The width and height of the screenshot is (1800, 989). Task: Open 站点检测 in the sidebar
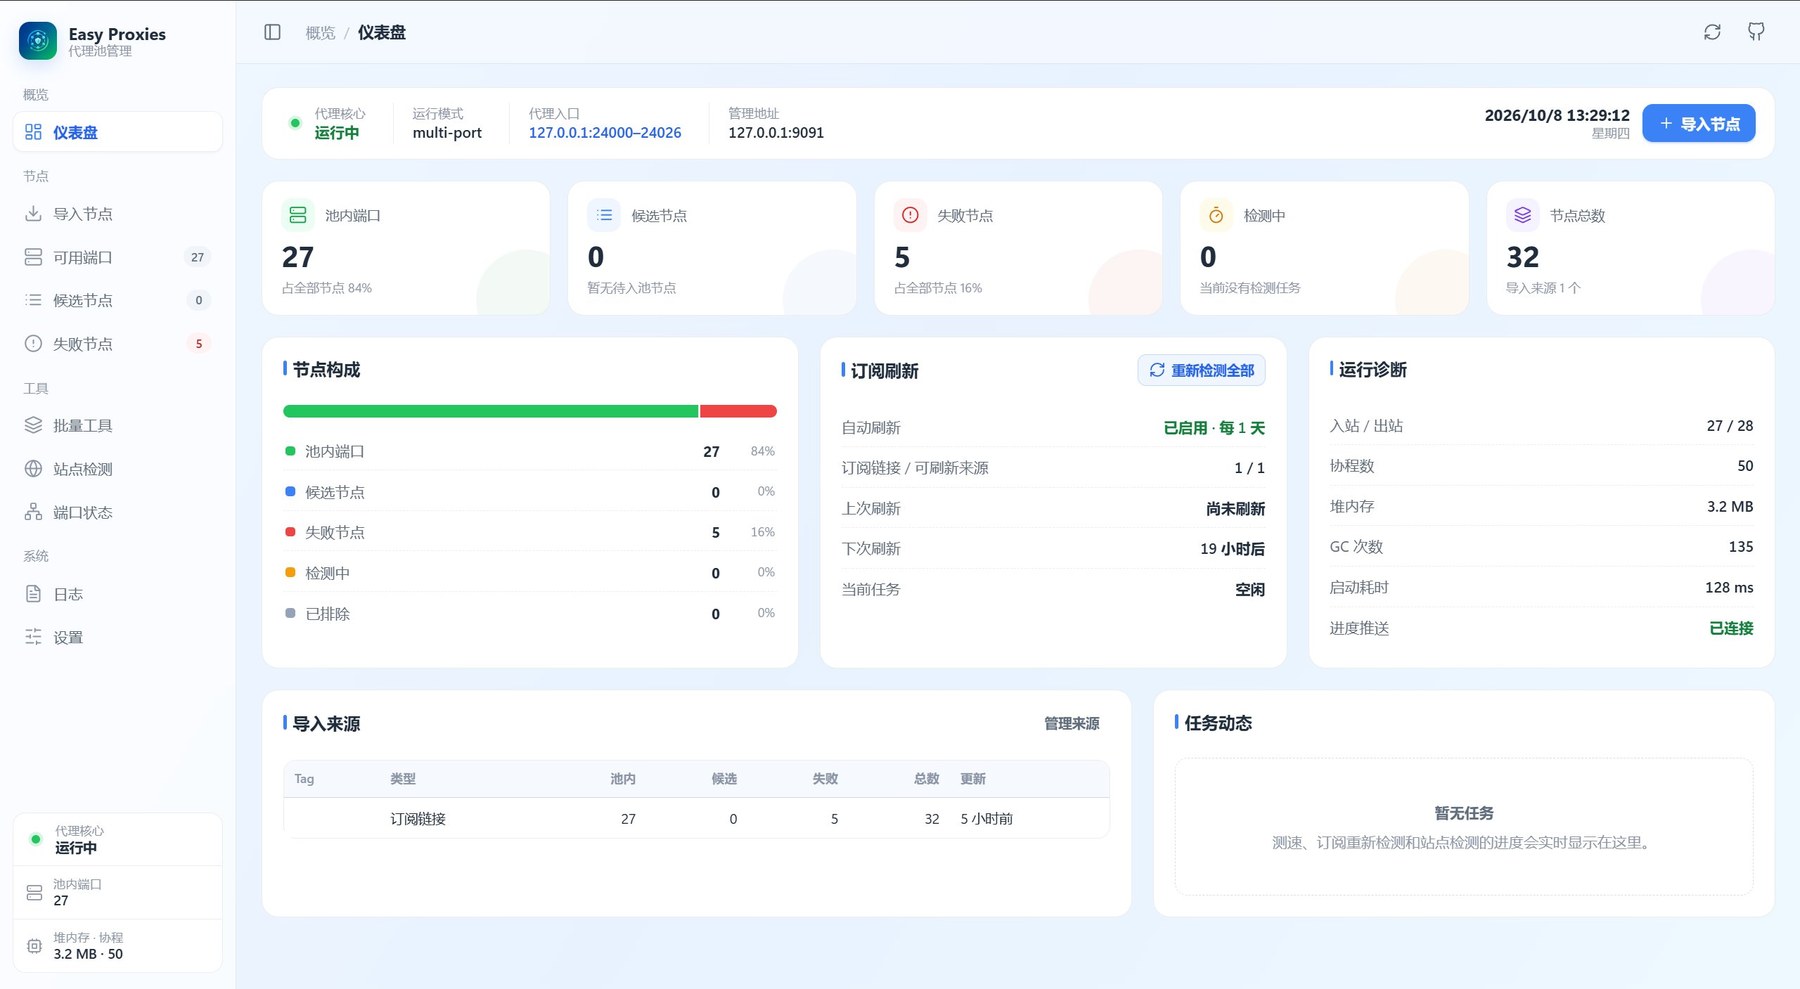(x=117, y=469)
